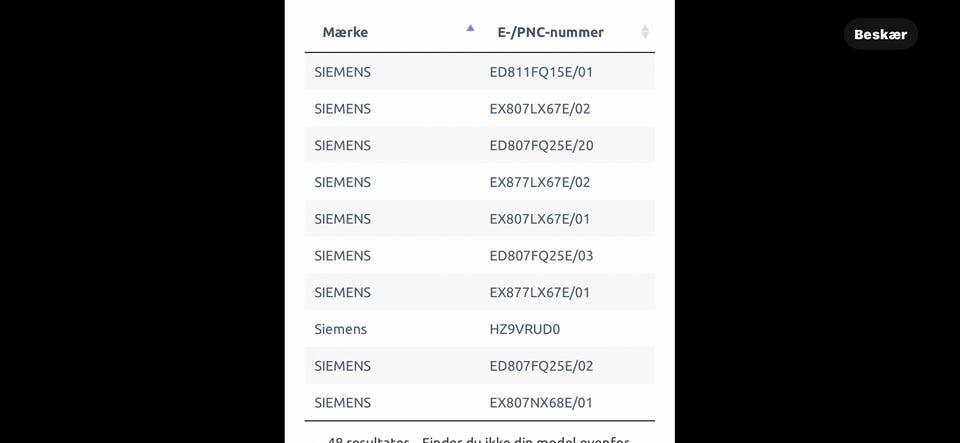Click the lowercase Siemens brand cell
Image resolution: width=960 pixels, height=443 pixels.
click(x=340, y=329)
